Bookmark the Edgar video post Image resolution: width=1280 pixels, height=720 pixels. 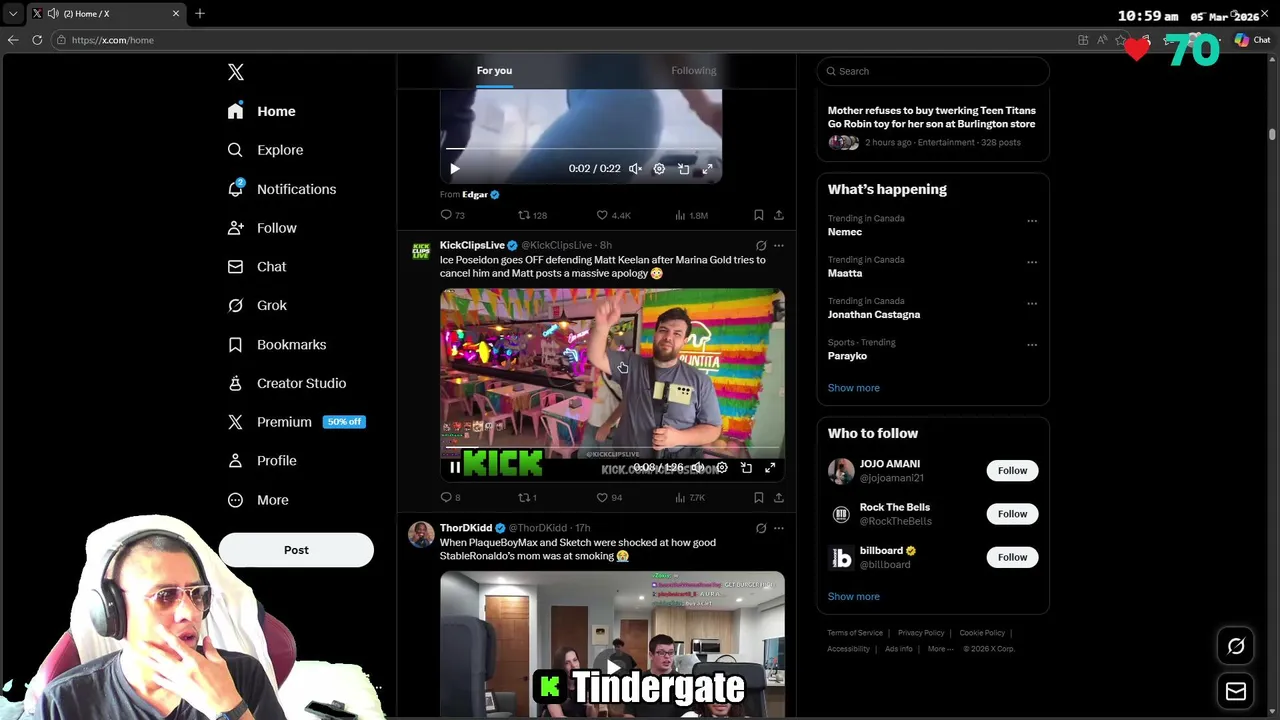click(x=759, y=215)
